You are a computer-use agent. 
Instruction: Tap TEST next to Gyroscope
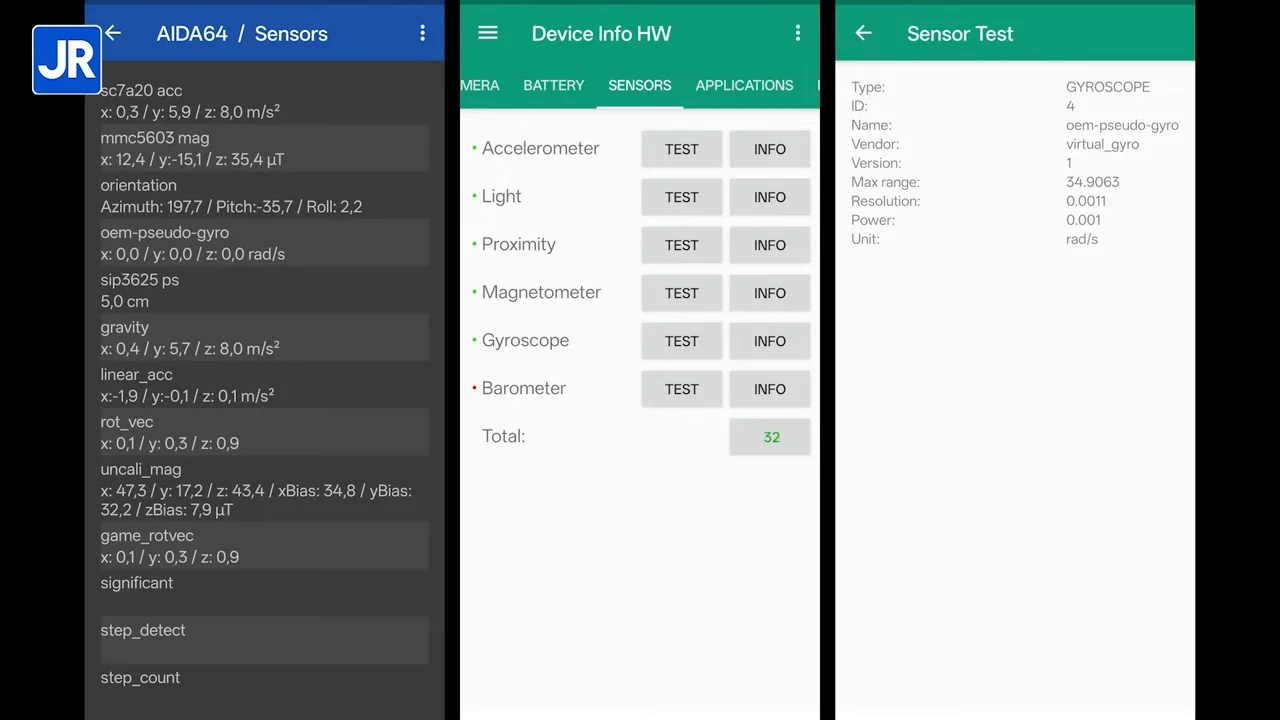click(x=681, y=341)
